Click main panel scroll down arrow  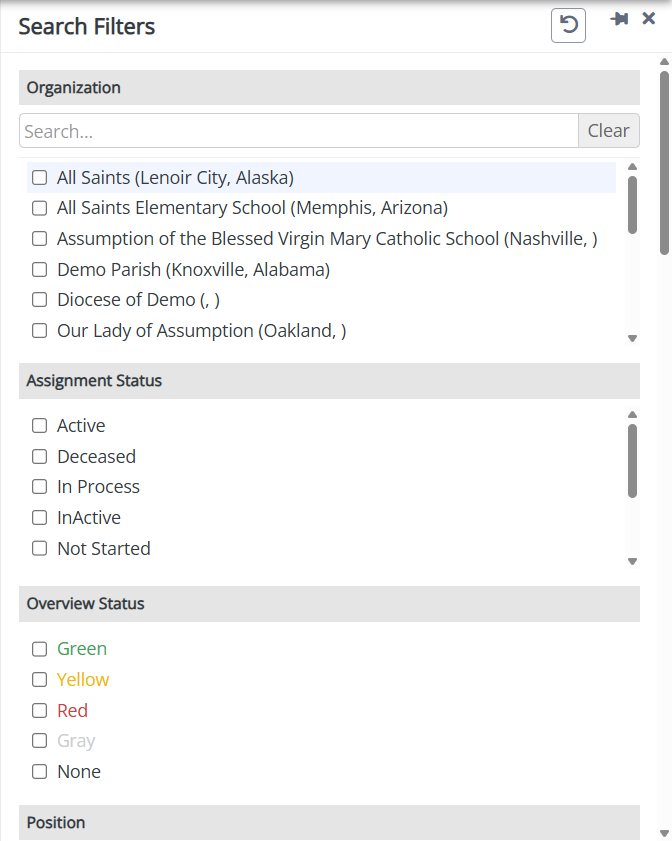664,832
